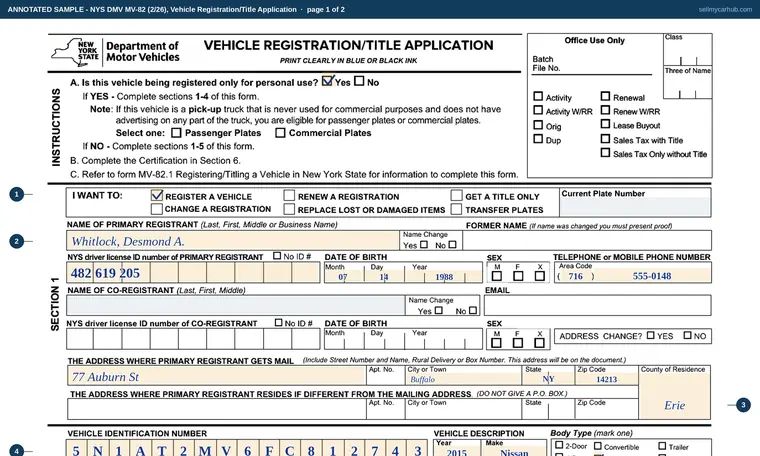
Task: Click mailing address field 77 Auburn St
Action: point(217,376)
